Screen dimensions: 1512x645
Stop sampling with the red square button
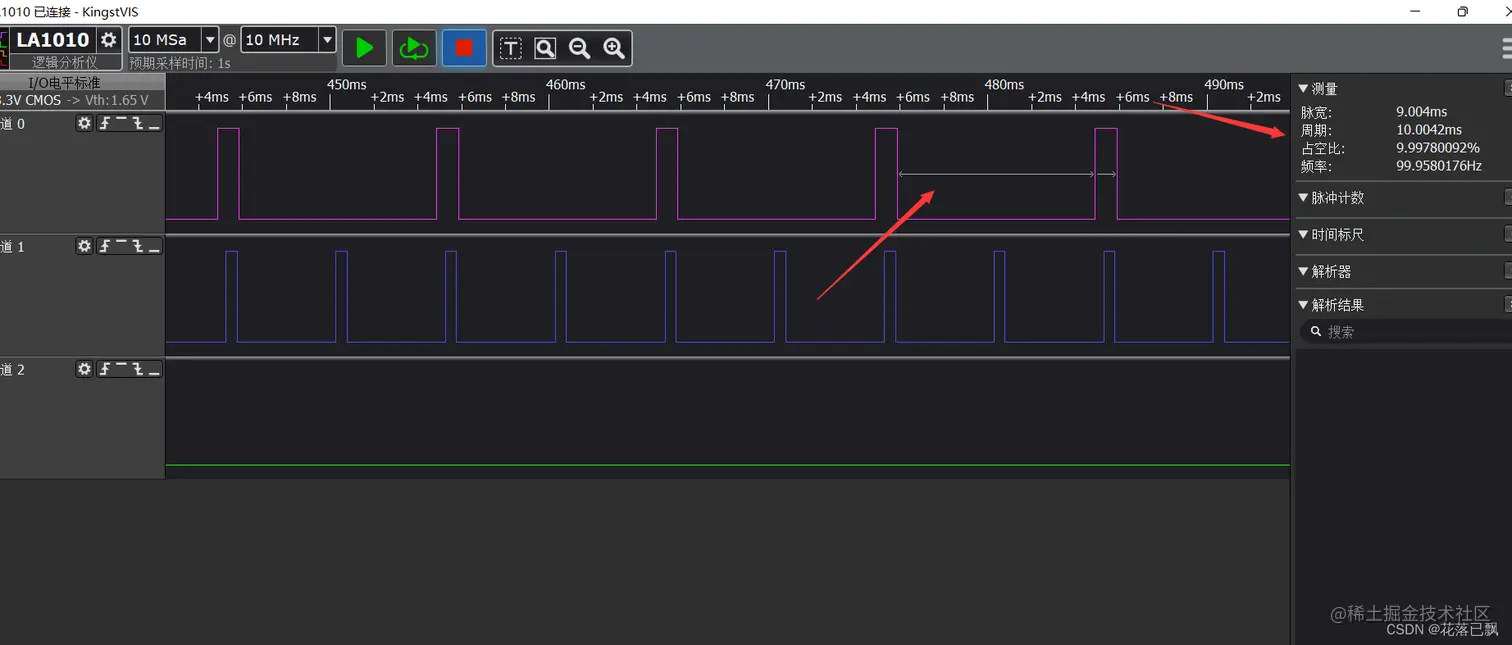click(464, 47)
